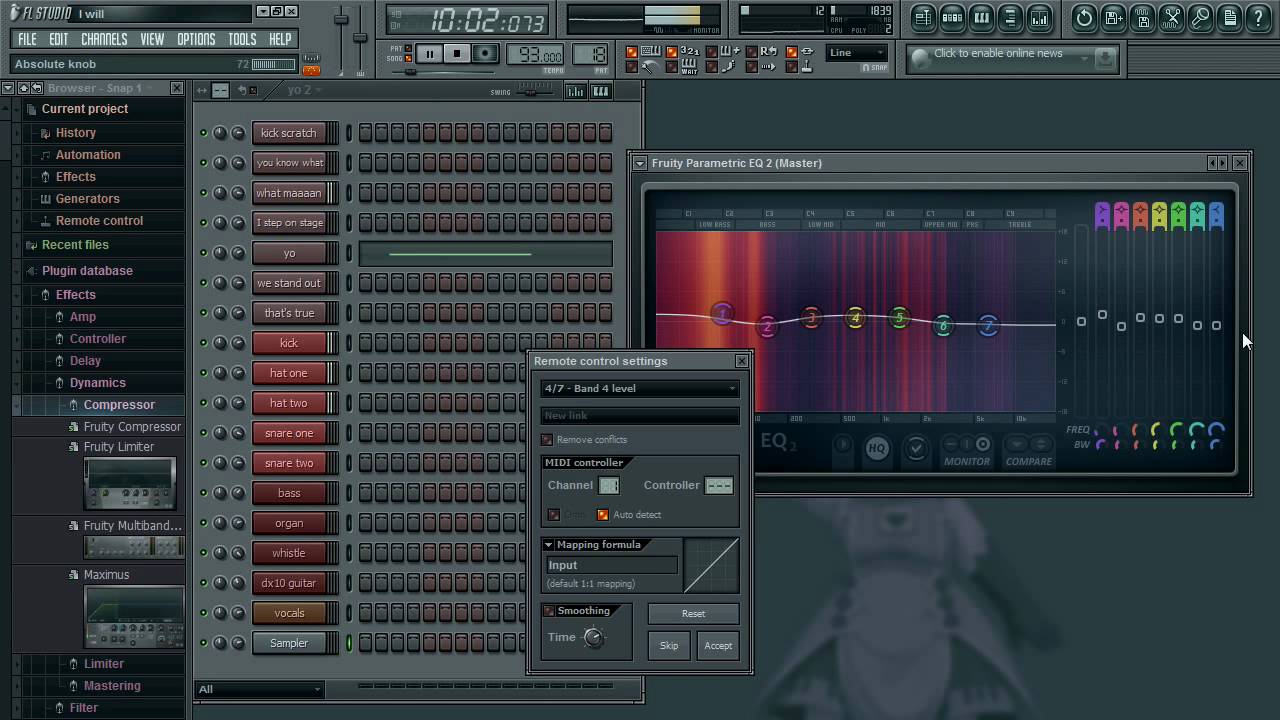
Task: Select the kick scratch channel button
Action: 288,133
